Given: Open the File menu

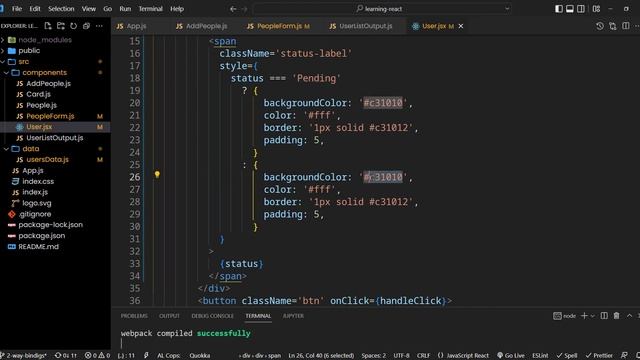Looking at the screenshot, I should pyautogui.click(x=17, y=9).
